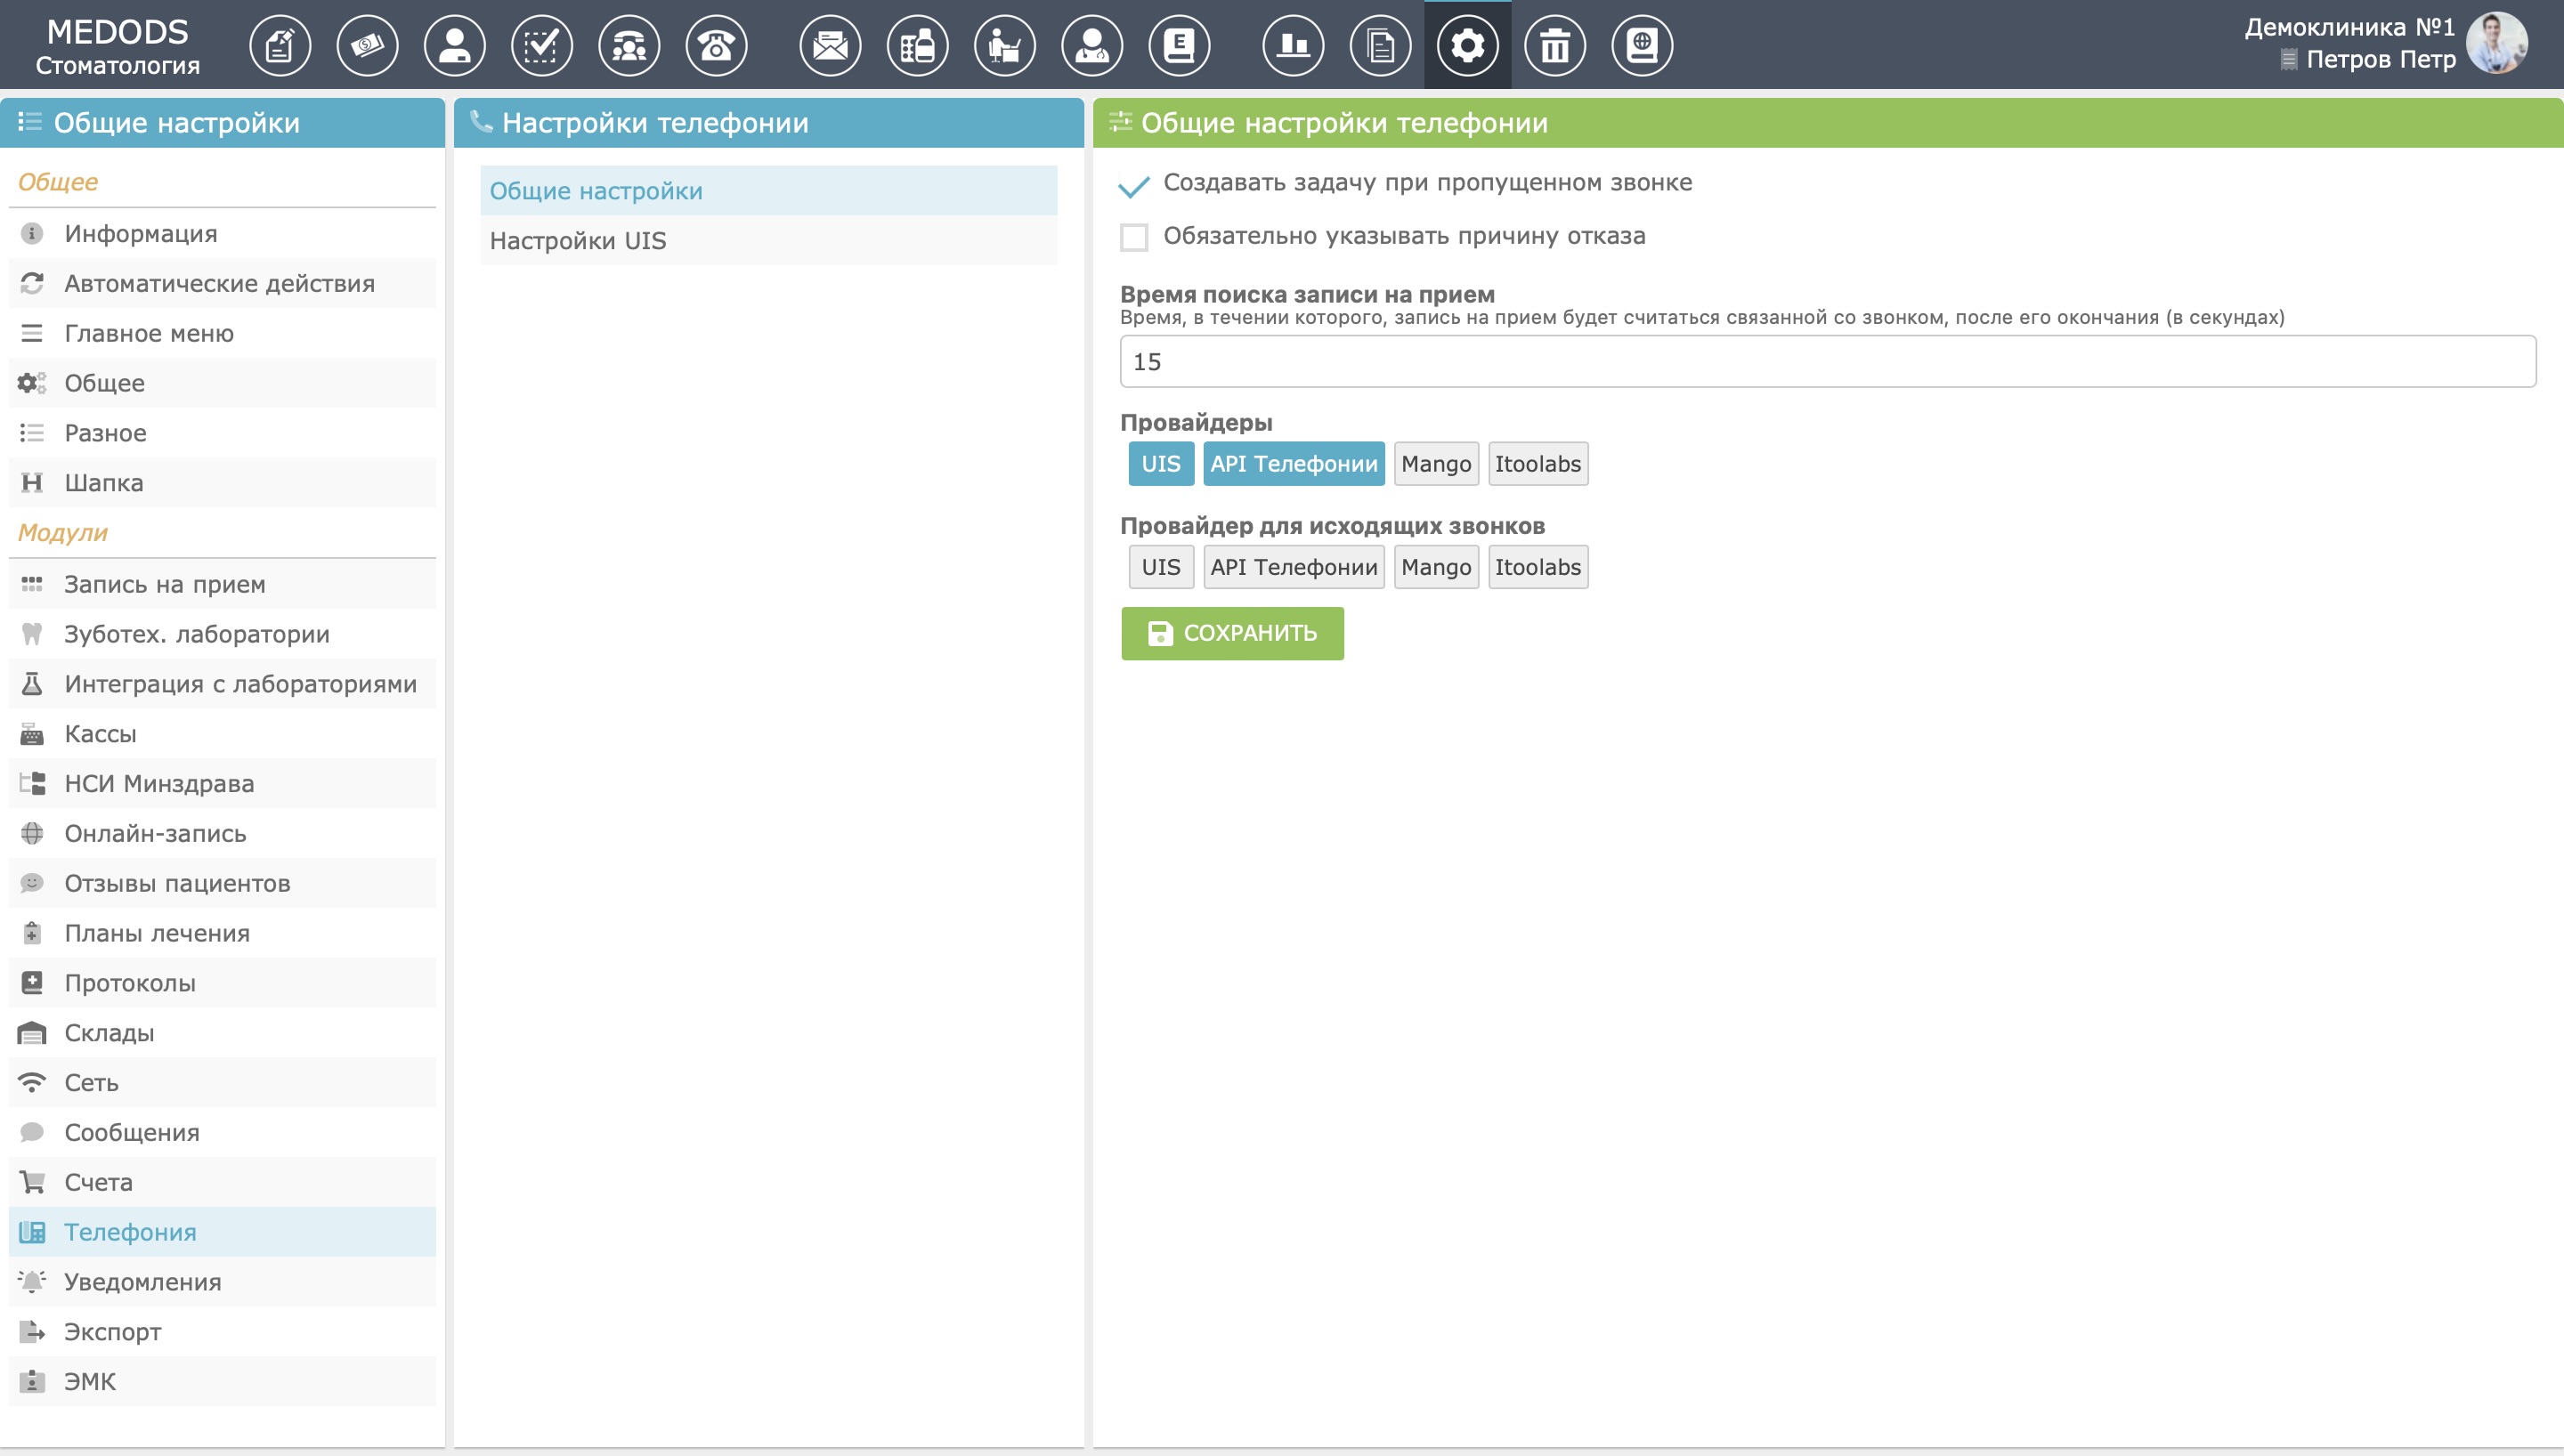Open 'Настройки UIS' in telephony settings list
Image resolution: width=2564 pixels, height=1456 pixels.
click(768, 240)
